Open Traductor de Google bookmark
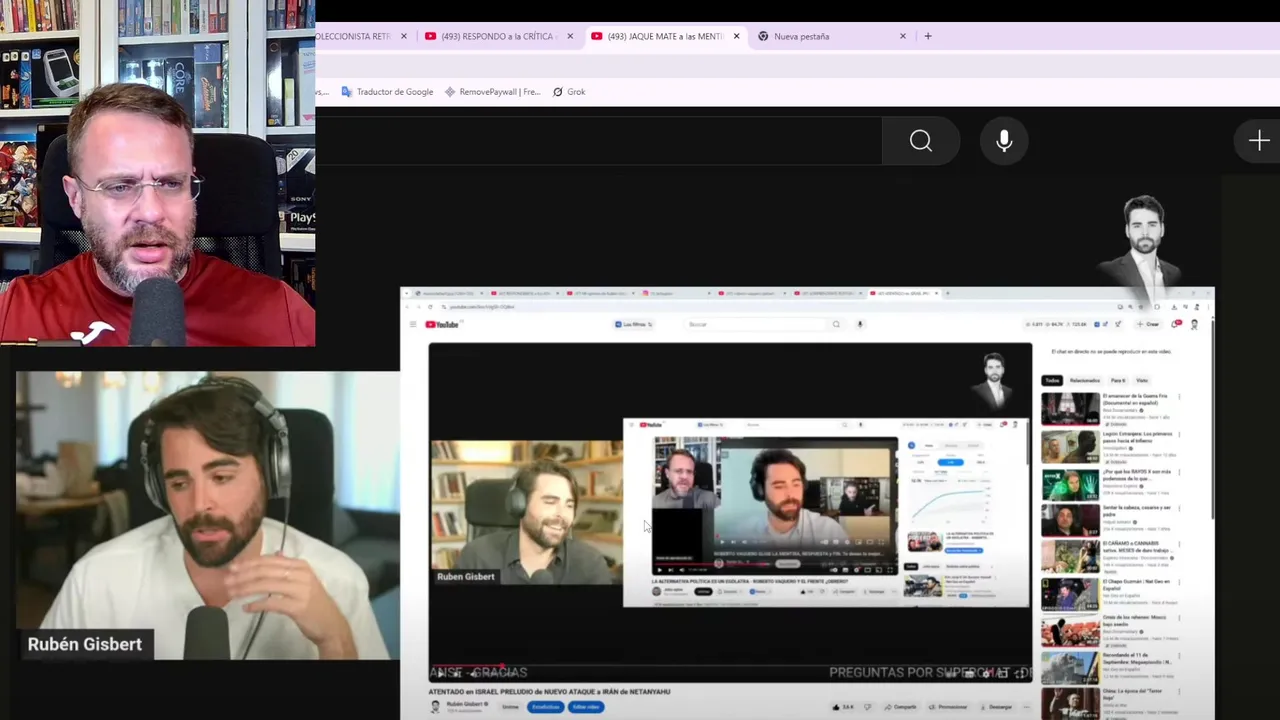This screenshot has height=720, width=1280. tap(387, 92)
